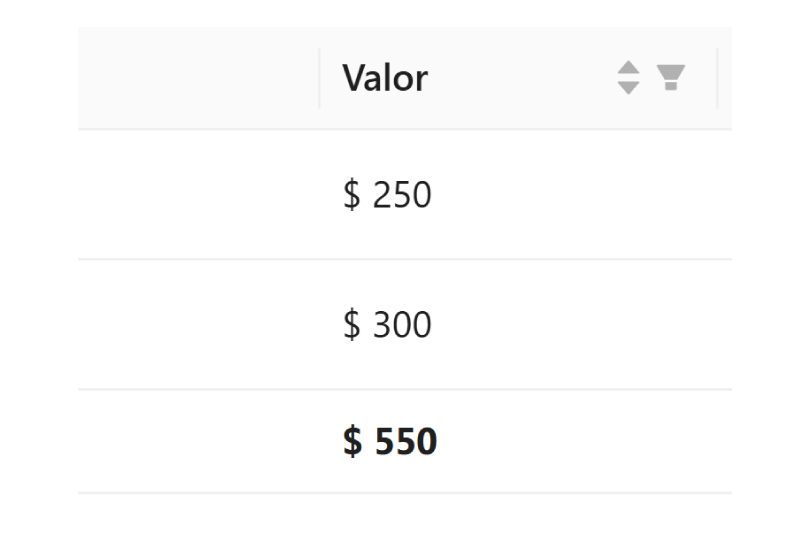This screenshot has height=534, width=800.
Task: Click empty header cell left of Valor
Action: tap(198, 78)
